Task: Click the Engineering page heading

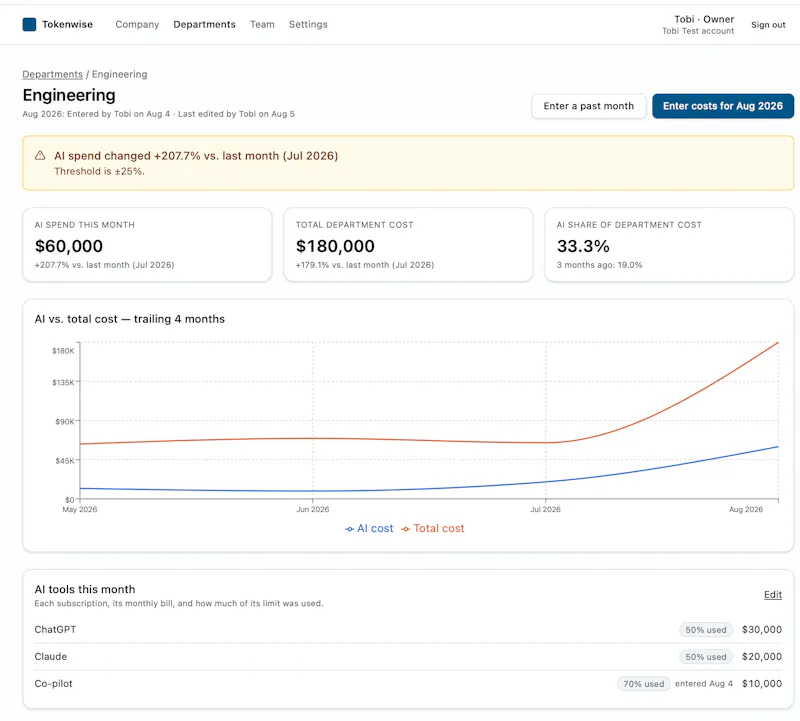Action: tap(69, 95)
